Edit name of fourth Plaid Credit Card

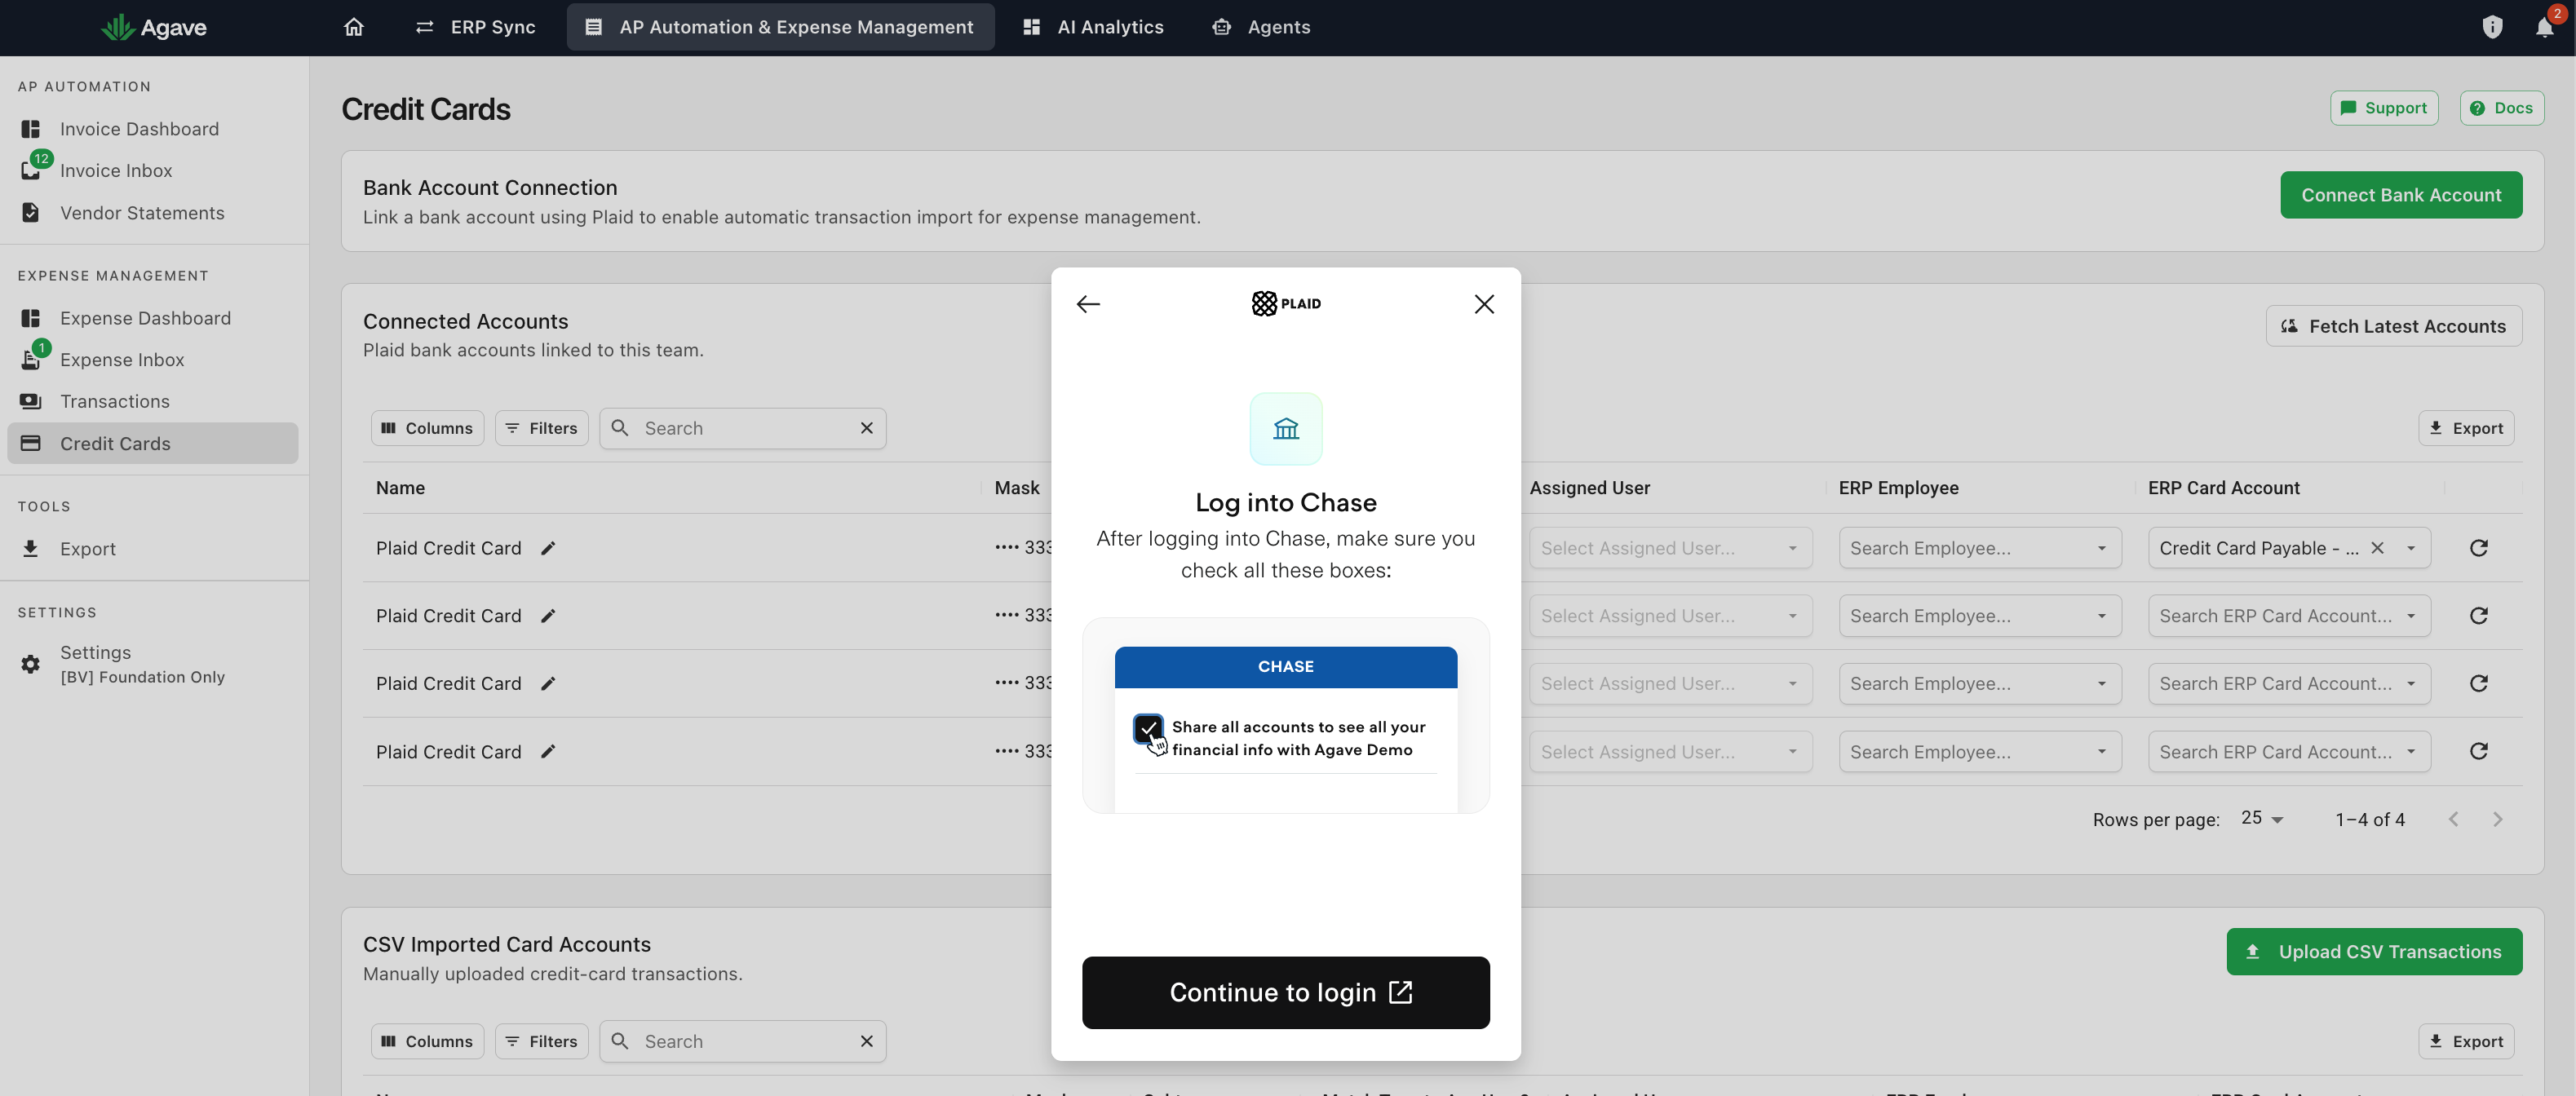(548, 752)
